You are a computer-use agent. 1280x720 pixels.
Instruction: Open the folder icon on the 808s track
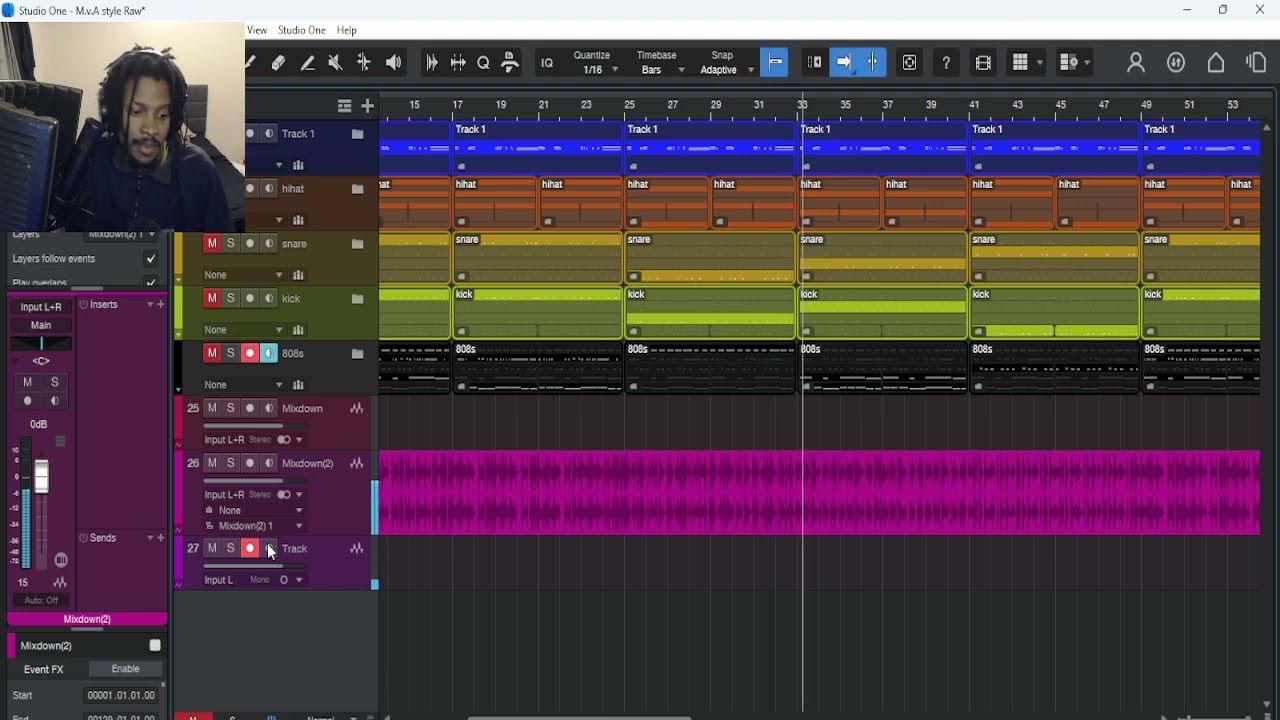tap(357, 354)
